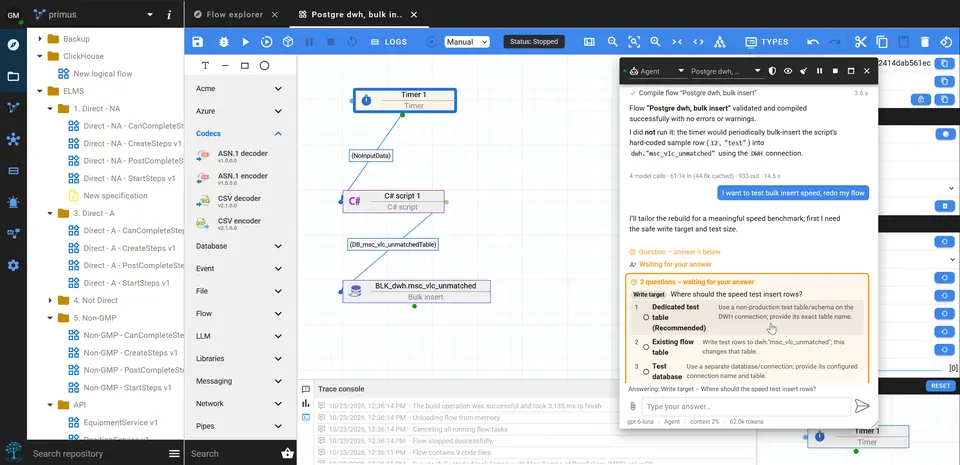Click the RESET button
This screenshot has width=960, height=465.
940,386
